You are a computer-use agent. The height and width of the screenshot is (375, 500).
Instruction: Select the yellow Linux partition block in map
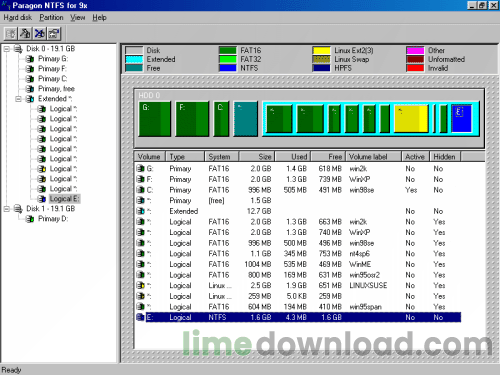[411, 119]
